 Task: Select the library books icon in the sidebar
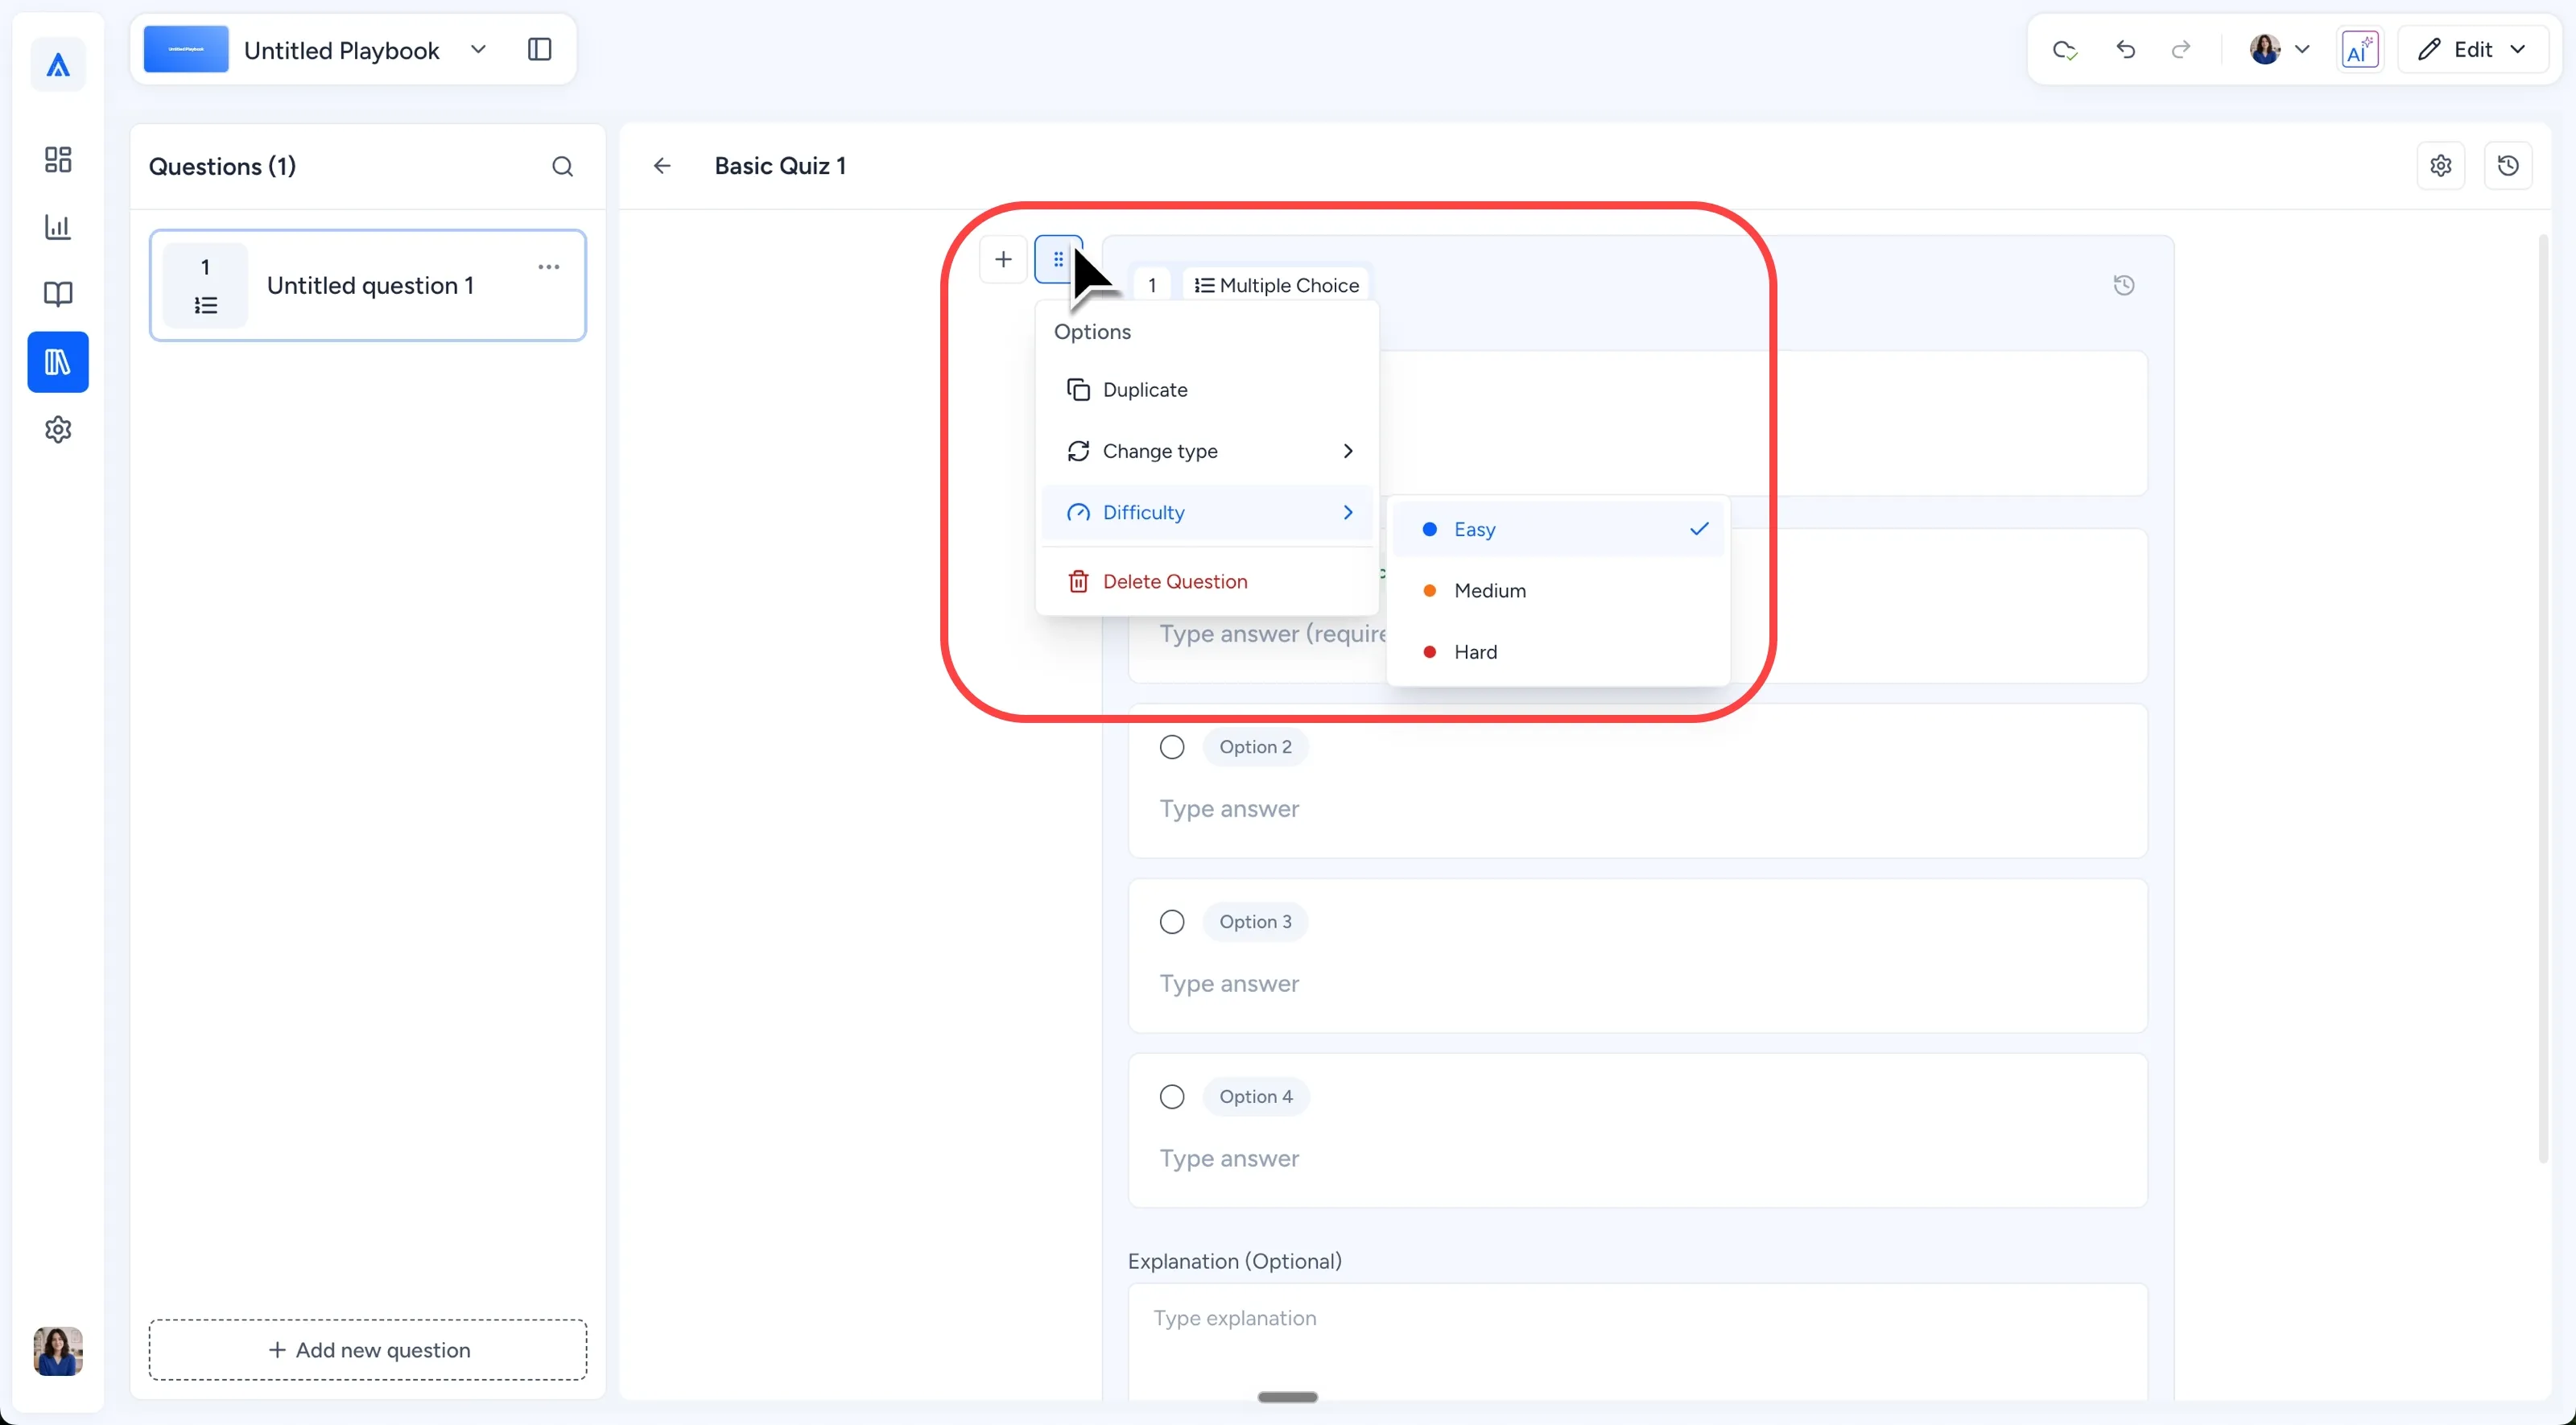point(58,362)
